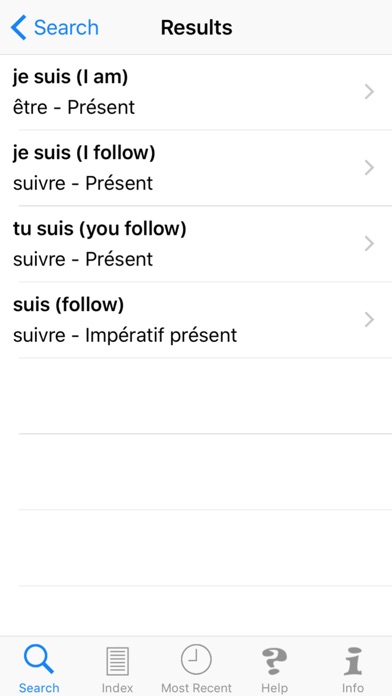Tap the magnifying glass Search icon
This screenshot has height=696, width=392.
coord(39,660)
